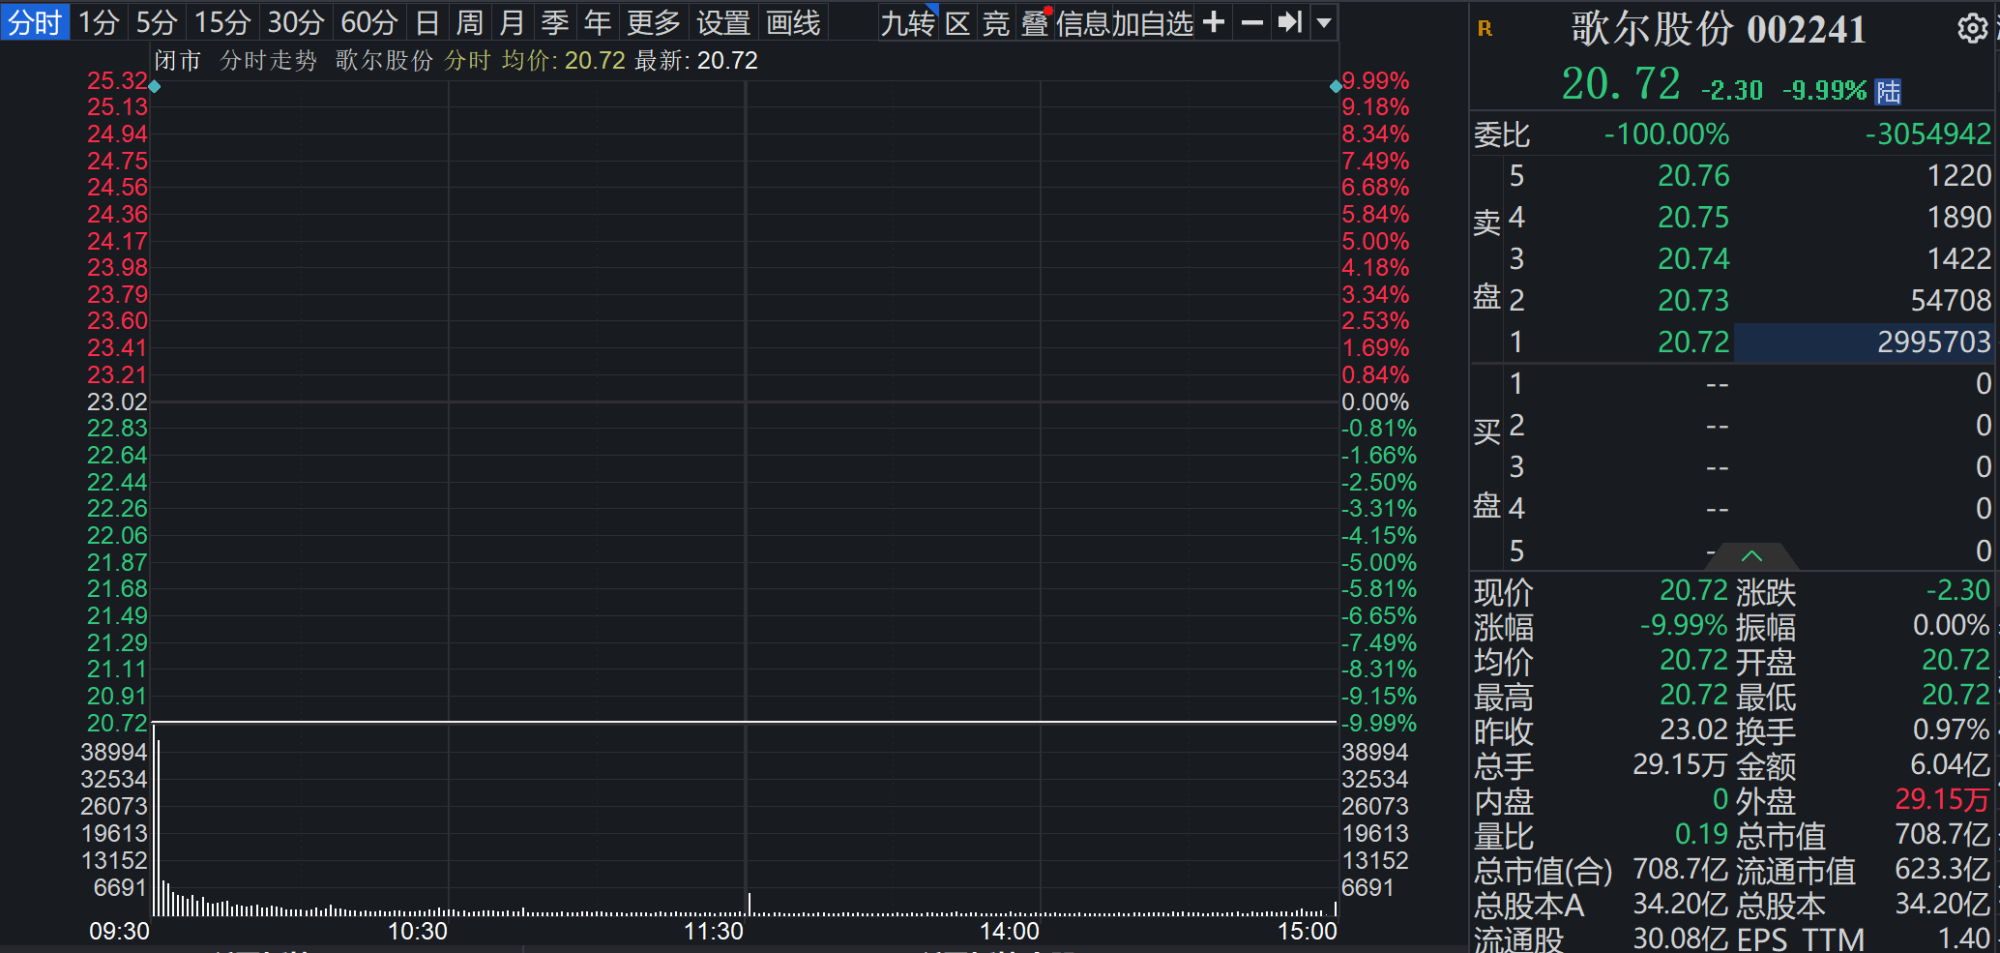The width and height of the screenshot is (2000, 953).
Task: Click the 委比 value -100.00%
Action: pyautogui.click(x=1667, y=134)
